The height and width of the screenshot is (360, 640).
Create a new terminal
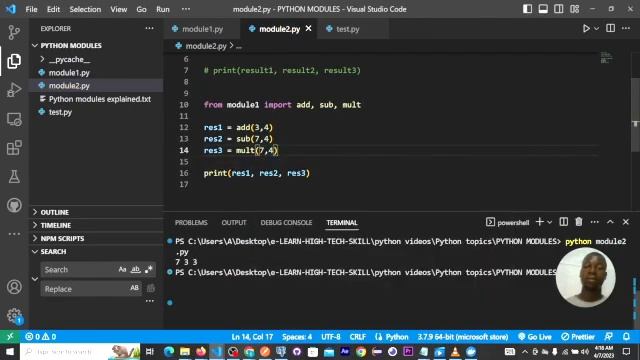tap(540, 222)
